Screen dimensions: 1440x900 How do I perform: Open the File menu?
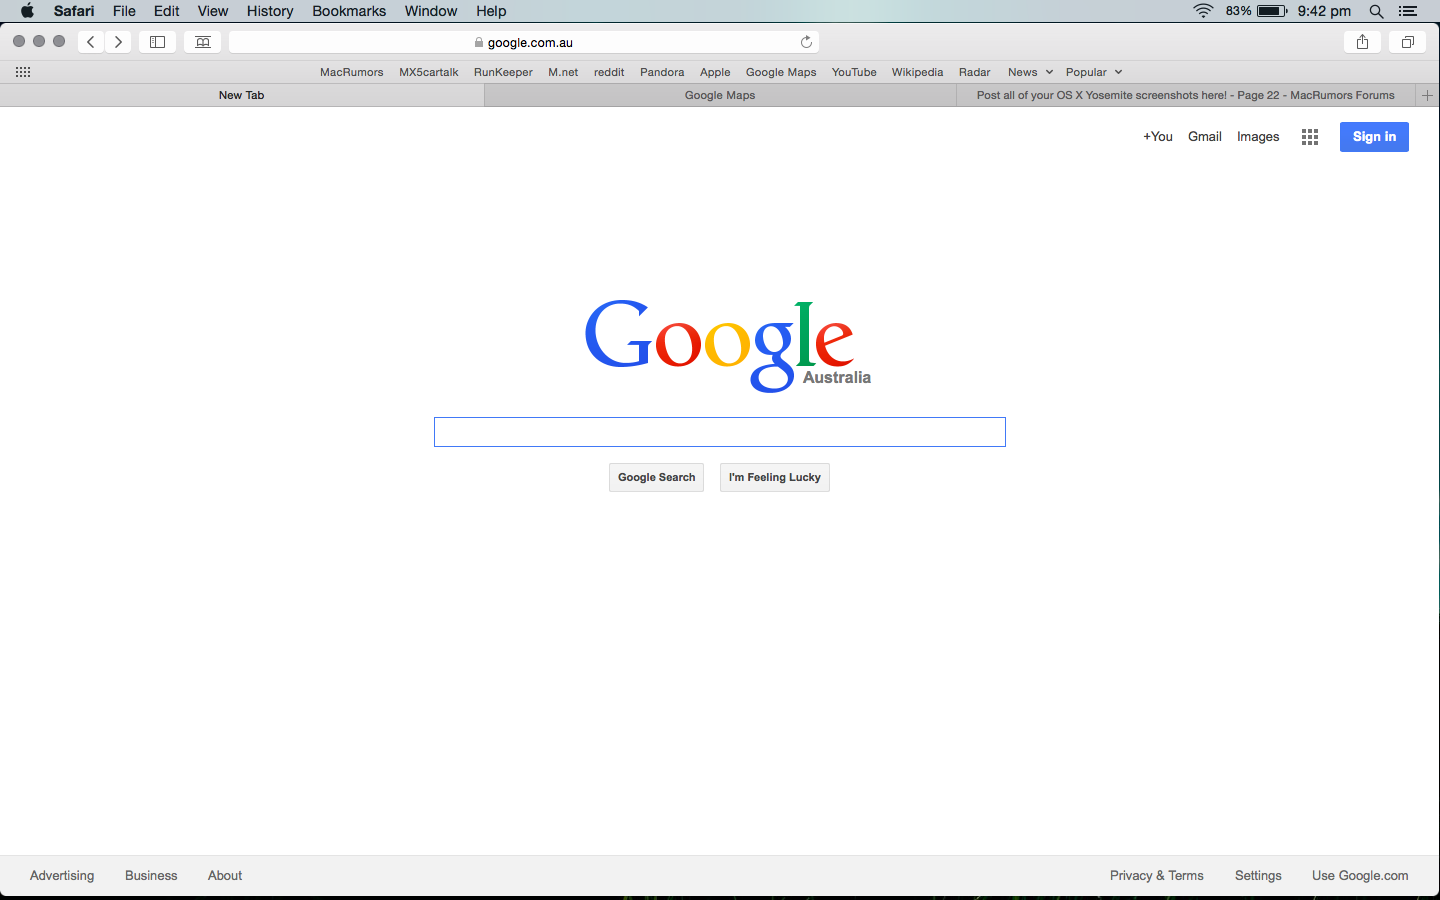(124, 11)
